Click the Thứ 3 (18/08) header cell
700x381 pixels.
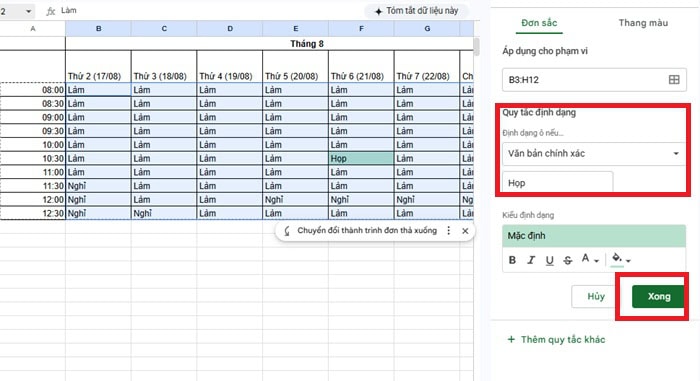pyautogui.click(x=164, y=66)
